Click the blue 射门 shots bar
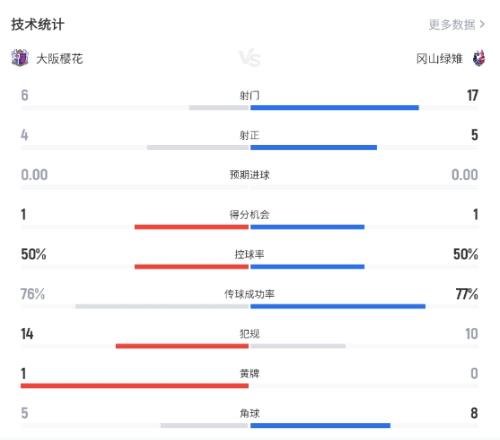Viewport: 500px width, 440px height. [x=335, y=108]
